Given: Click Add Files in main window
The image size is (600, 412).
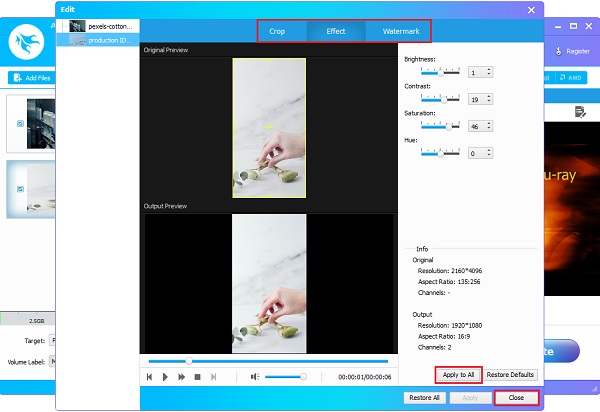Looking at the screenshot, I should [x=32, y=78].
